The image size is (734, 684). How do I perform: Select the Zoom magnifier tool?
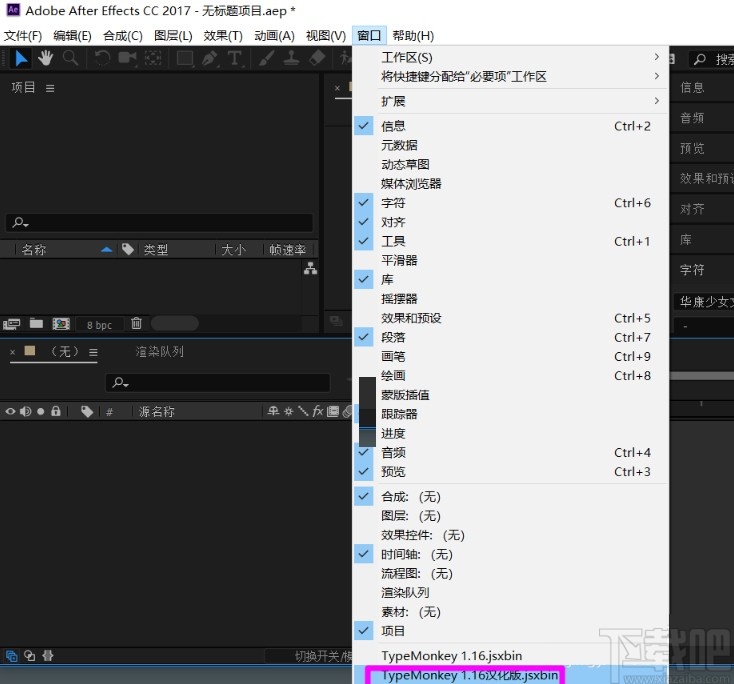click(70, 59)
